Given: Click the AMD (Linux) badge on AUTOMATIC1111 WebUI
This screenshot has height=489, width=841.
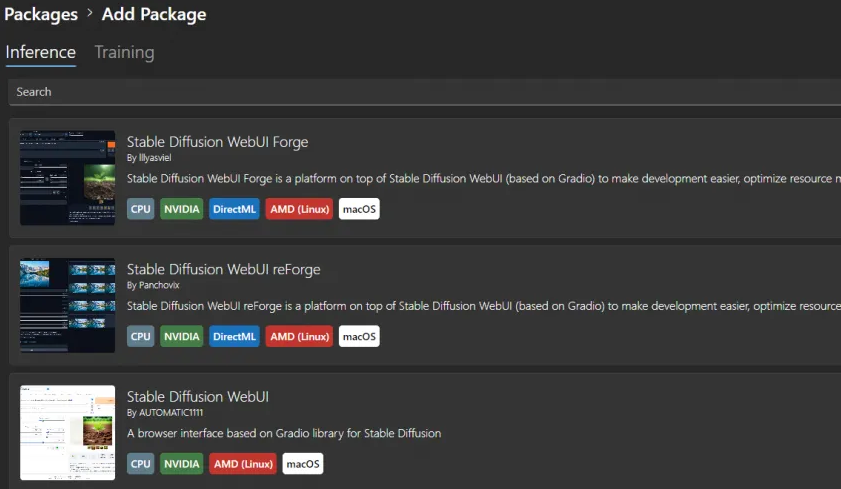Looking at the screenshot, I should tap(243, 464).
